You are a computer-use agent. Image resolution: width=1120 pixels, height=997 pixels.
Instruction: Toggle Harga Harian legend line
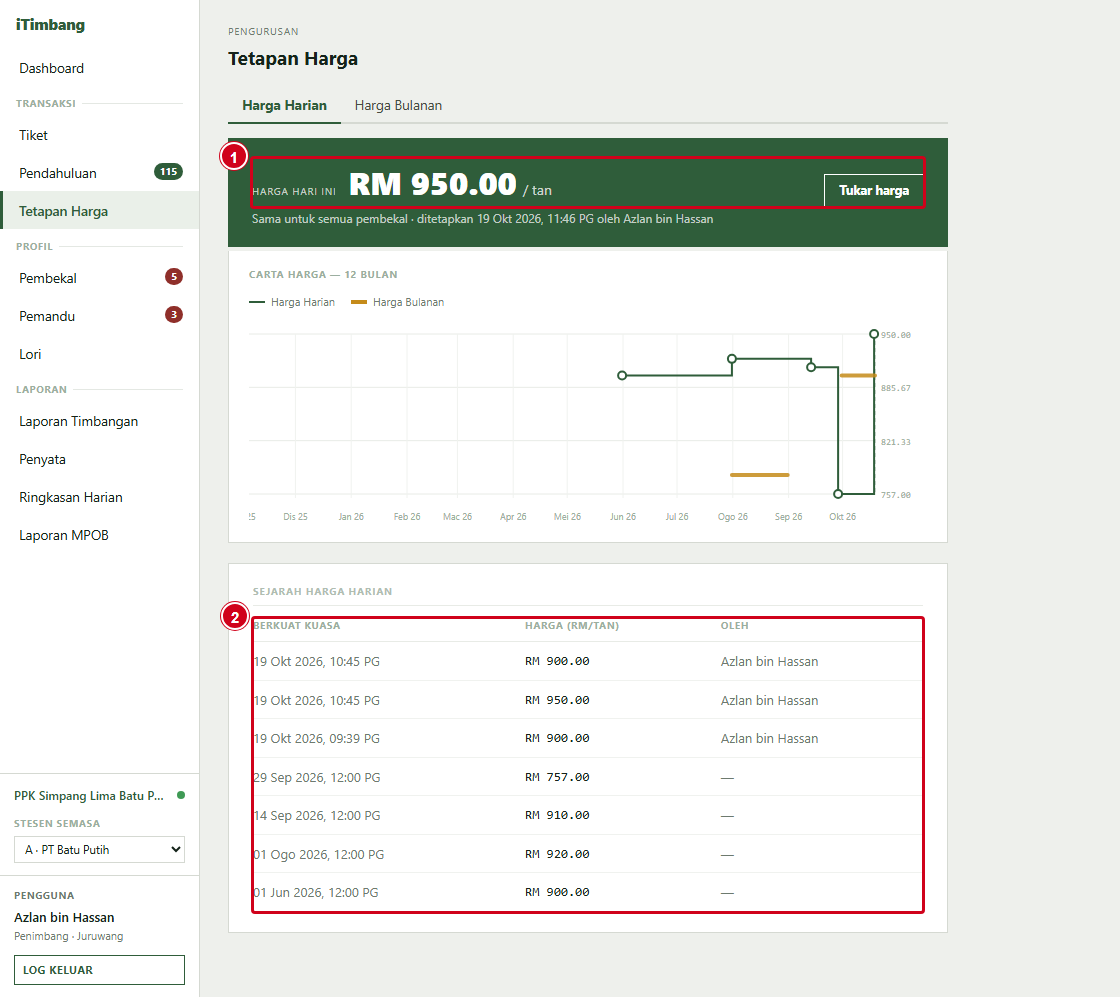coord(256,302)
